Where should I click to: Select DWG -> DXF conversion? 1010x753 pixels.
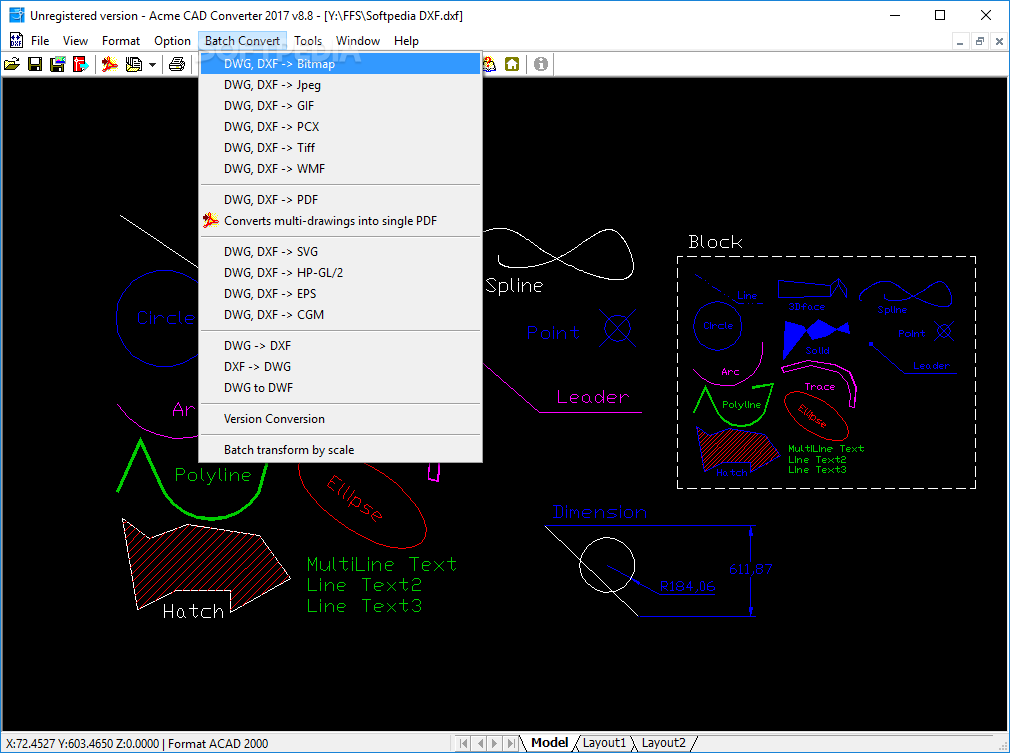tap(341, 346)
